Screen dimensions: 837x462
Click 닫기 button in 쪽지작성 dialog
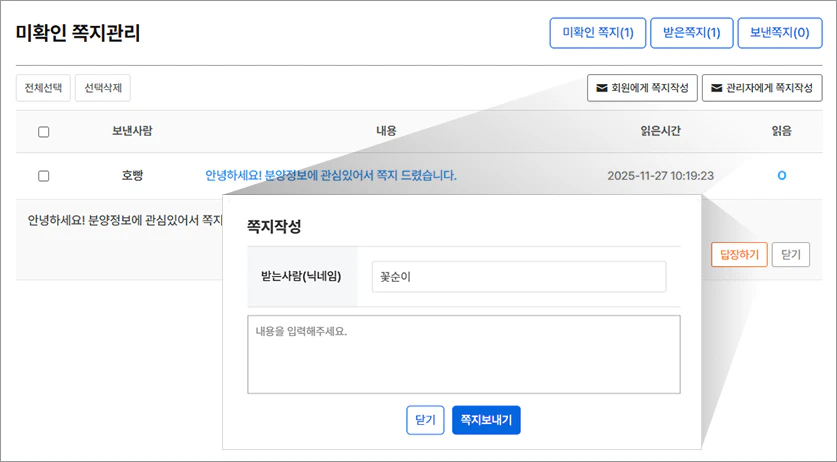coord(425,420)
